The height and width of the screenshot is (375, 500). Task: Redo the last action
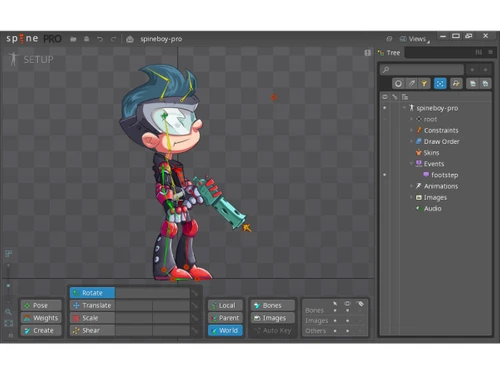point(113,39)
